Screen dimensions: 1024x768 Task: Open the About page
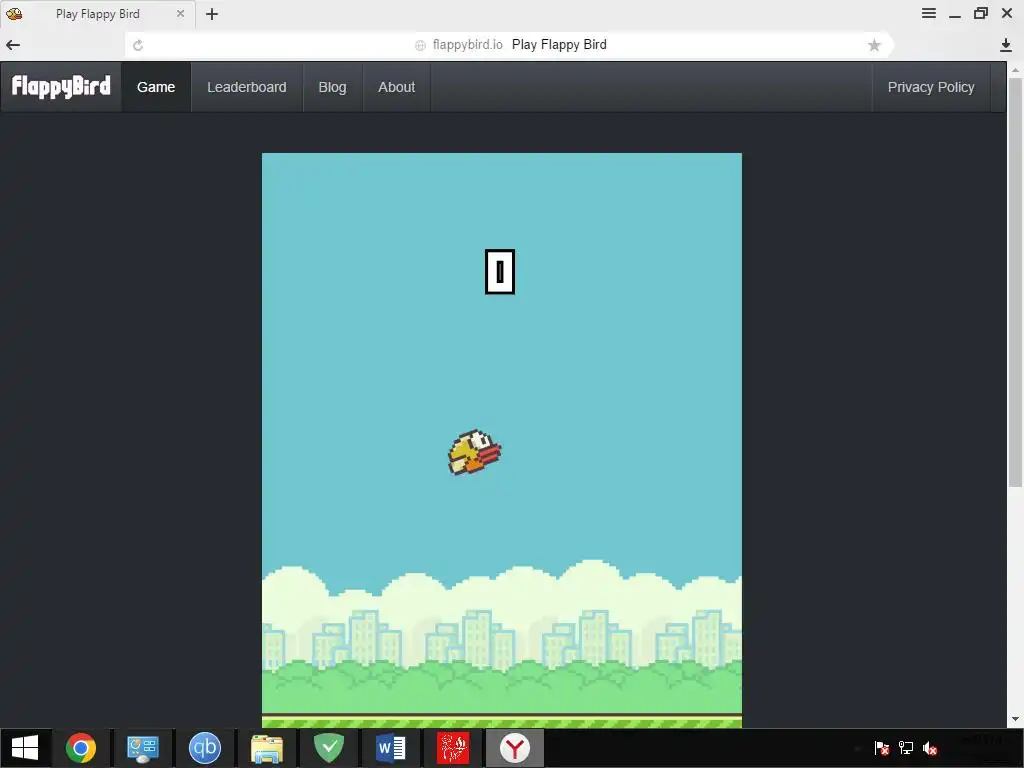396,87
